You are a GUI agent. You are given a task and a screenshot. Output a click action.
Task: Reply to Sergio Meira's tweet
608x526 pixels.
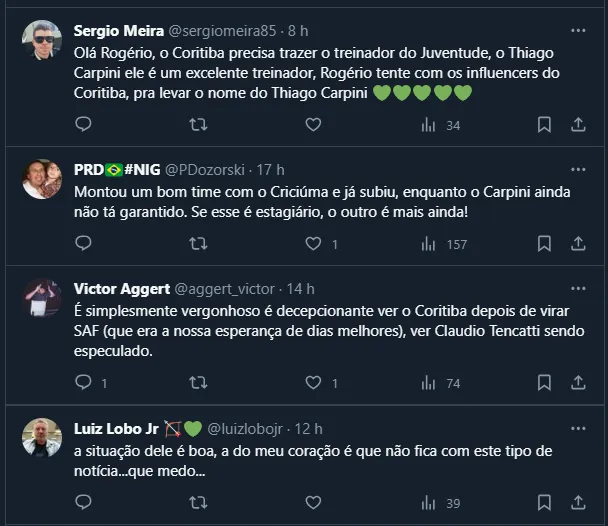click(84, 125)
